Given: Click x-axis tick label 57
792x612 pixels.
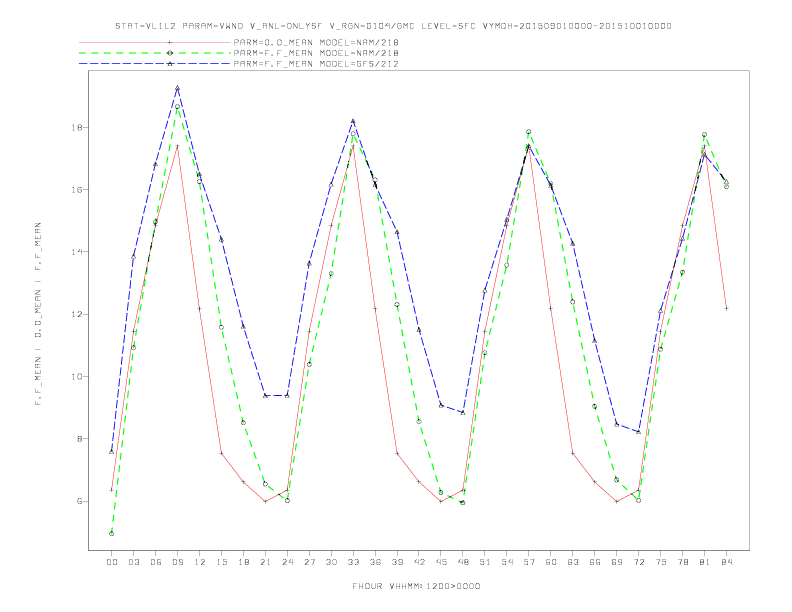Looking at the screenshot, I should click(x=529, y=562).
